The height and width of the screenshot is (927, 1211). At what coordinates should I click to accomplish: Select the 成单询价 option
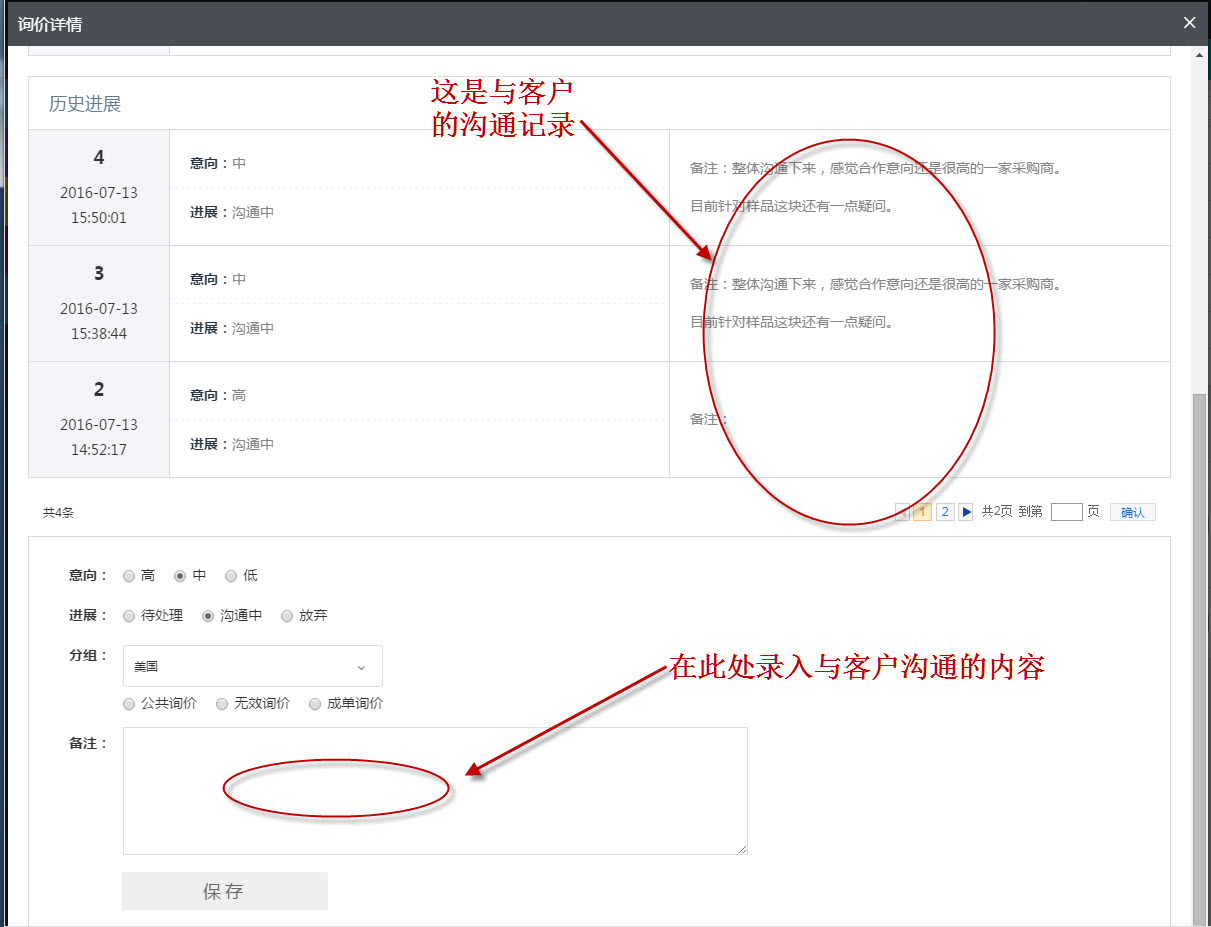pos(315,704)
